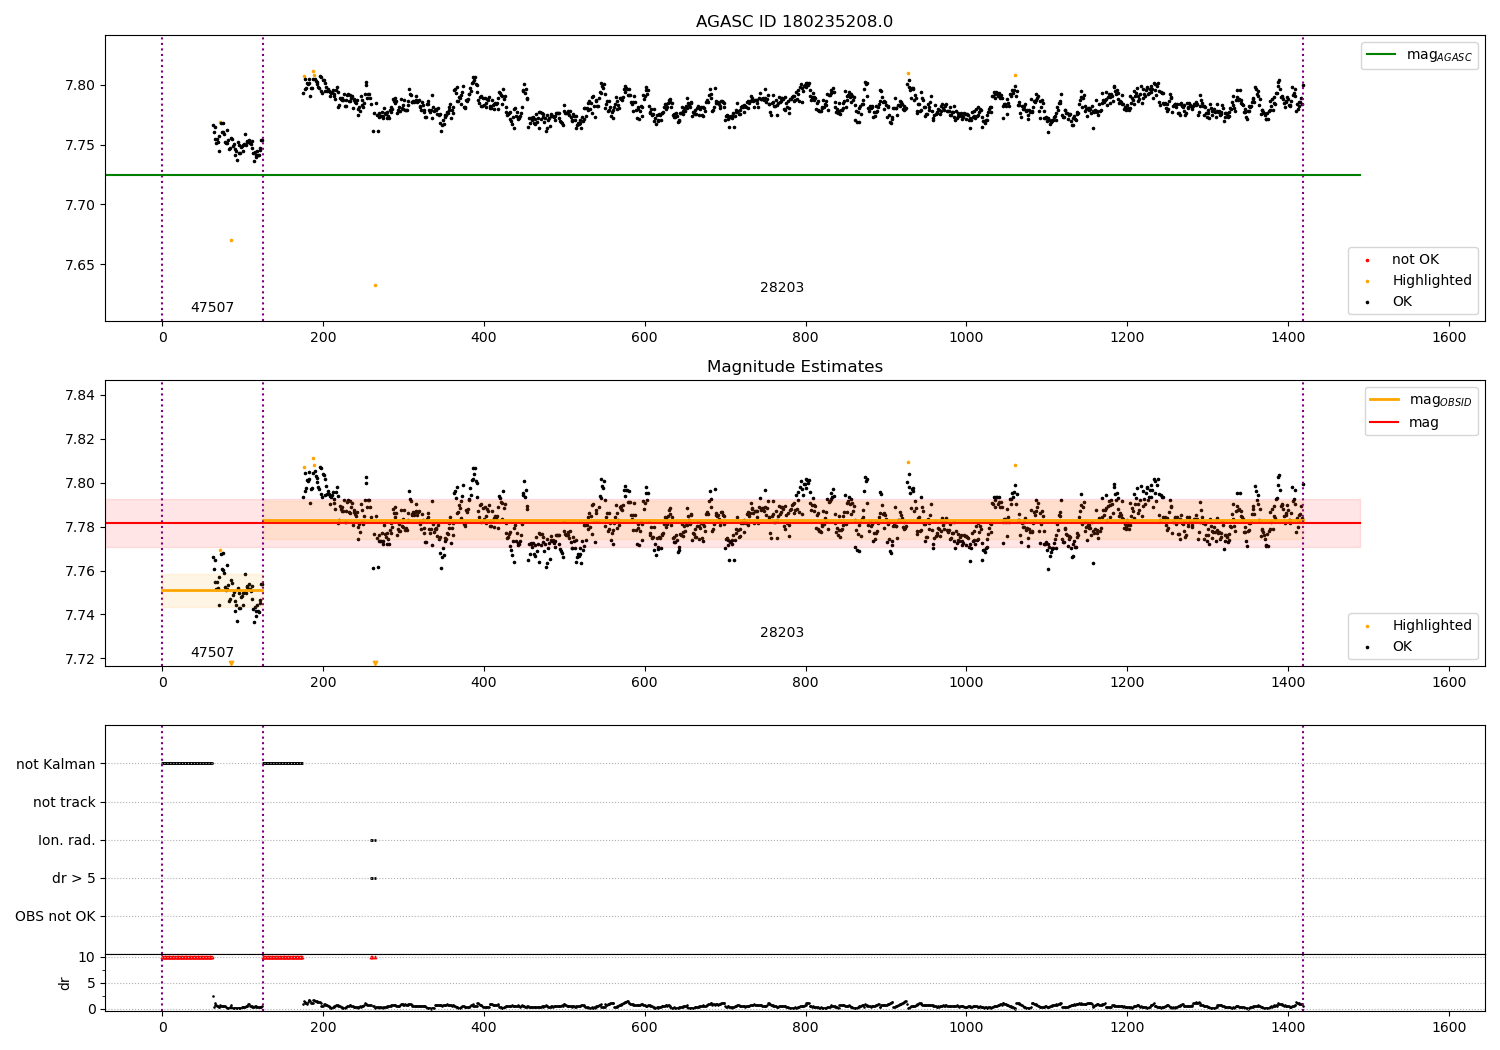Click the '47507' label in the top plot
The height and width of the screenshot is (1050, 1500).
coord(212,308)
